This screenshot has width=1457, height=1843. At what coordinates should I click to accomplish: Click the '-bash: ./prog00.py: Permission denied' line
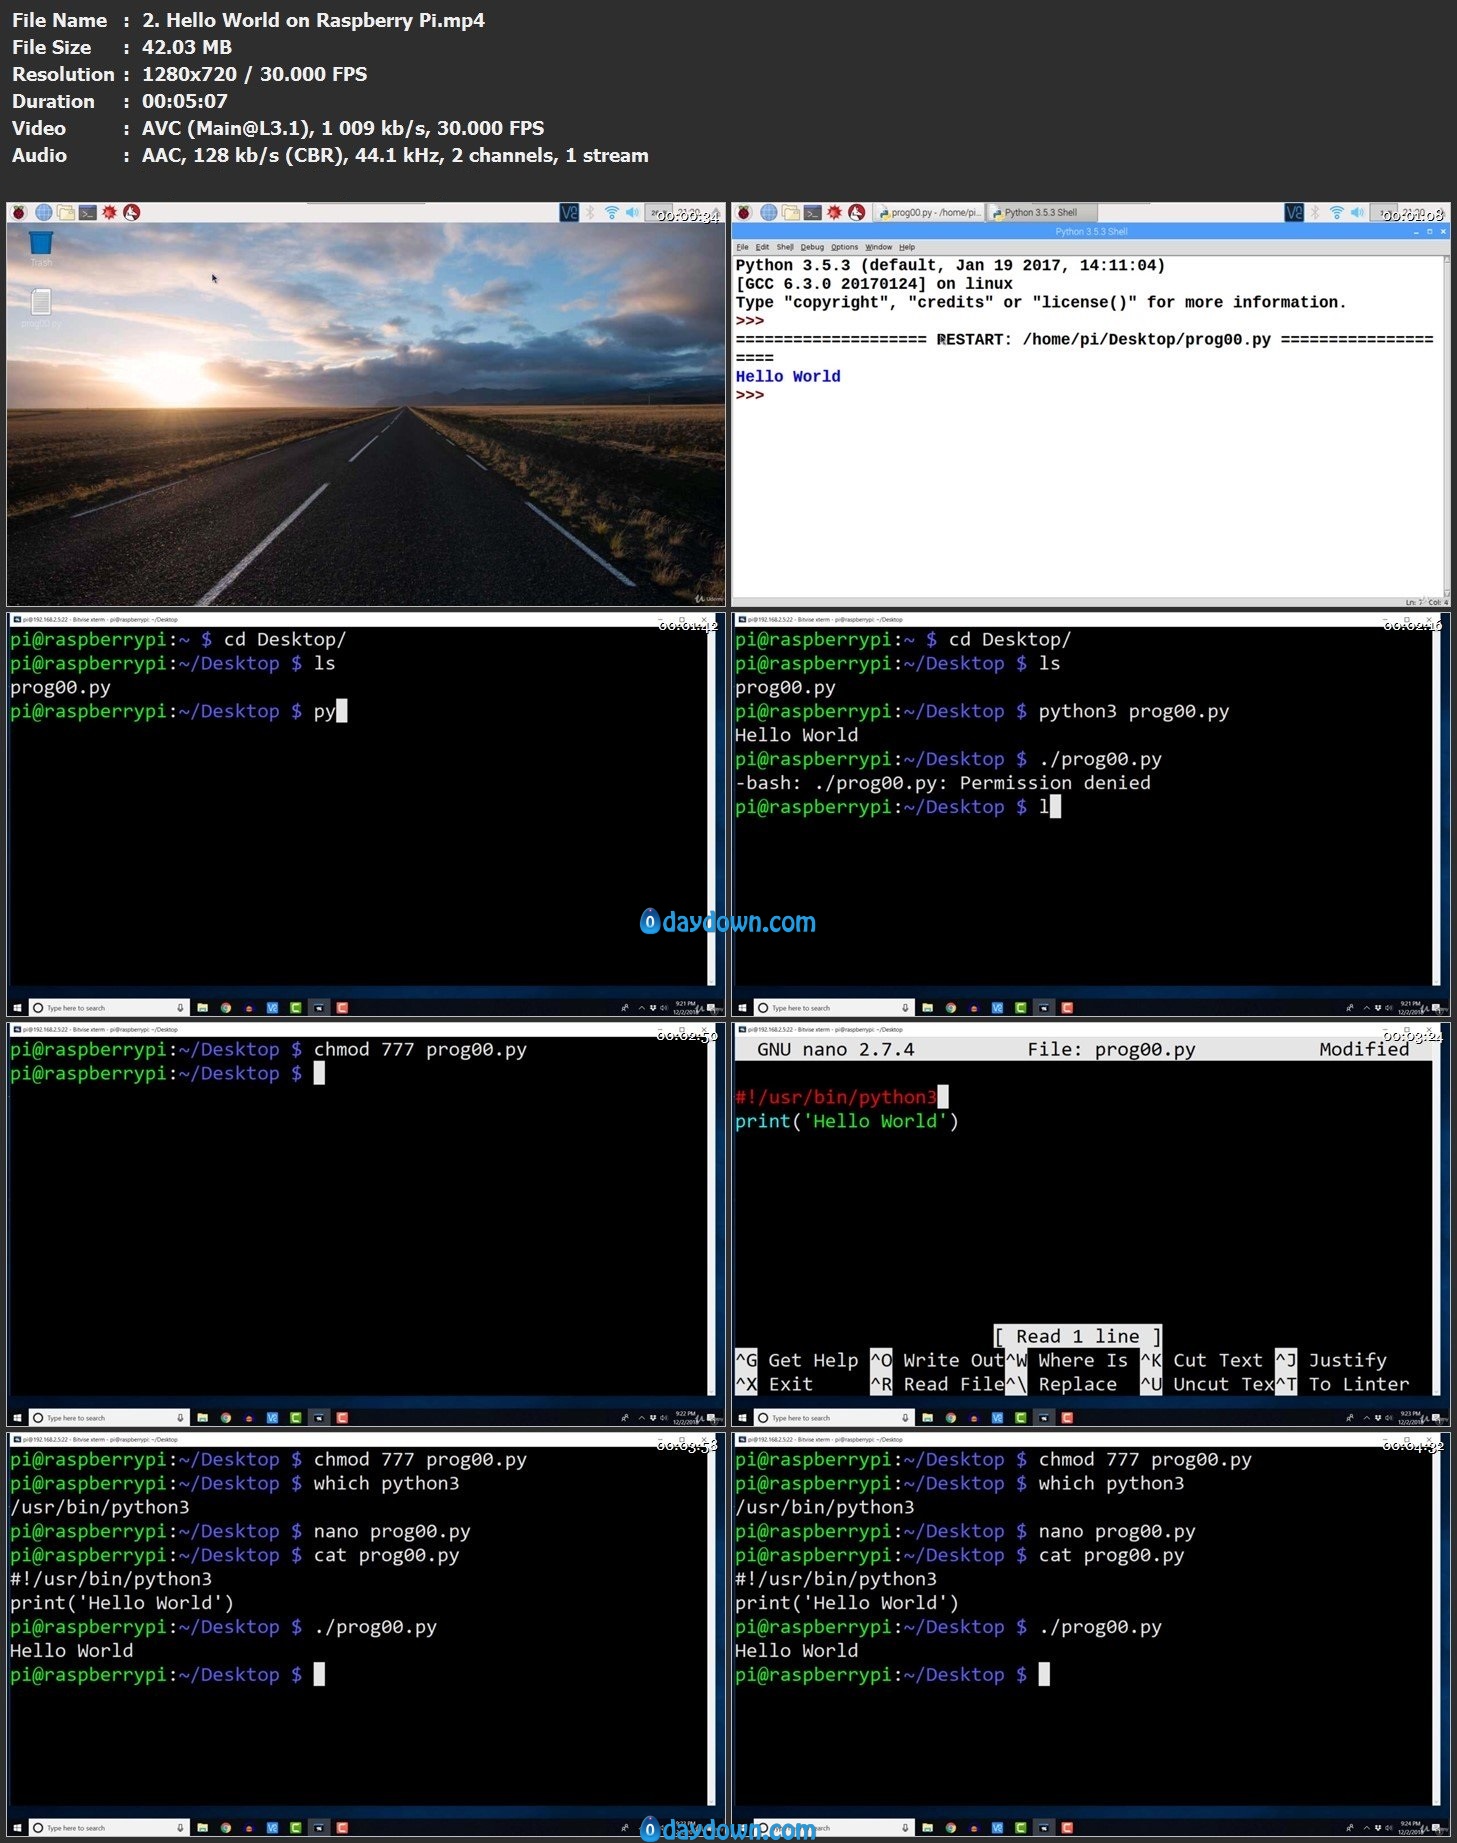(x=943, y=783)
